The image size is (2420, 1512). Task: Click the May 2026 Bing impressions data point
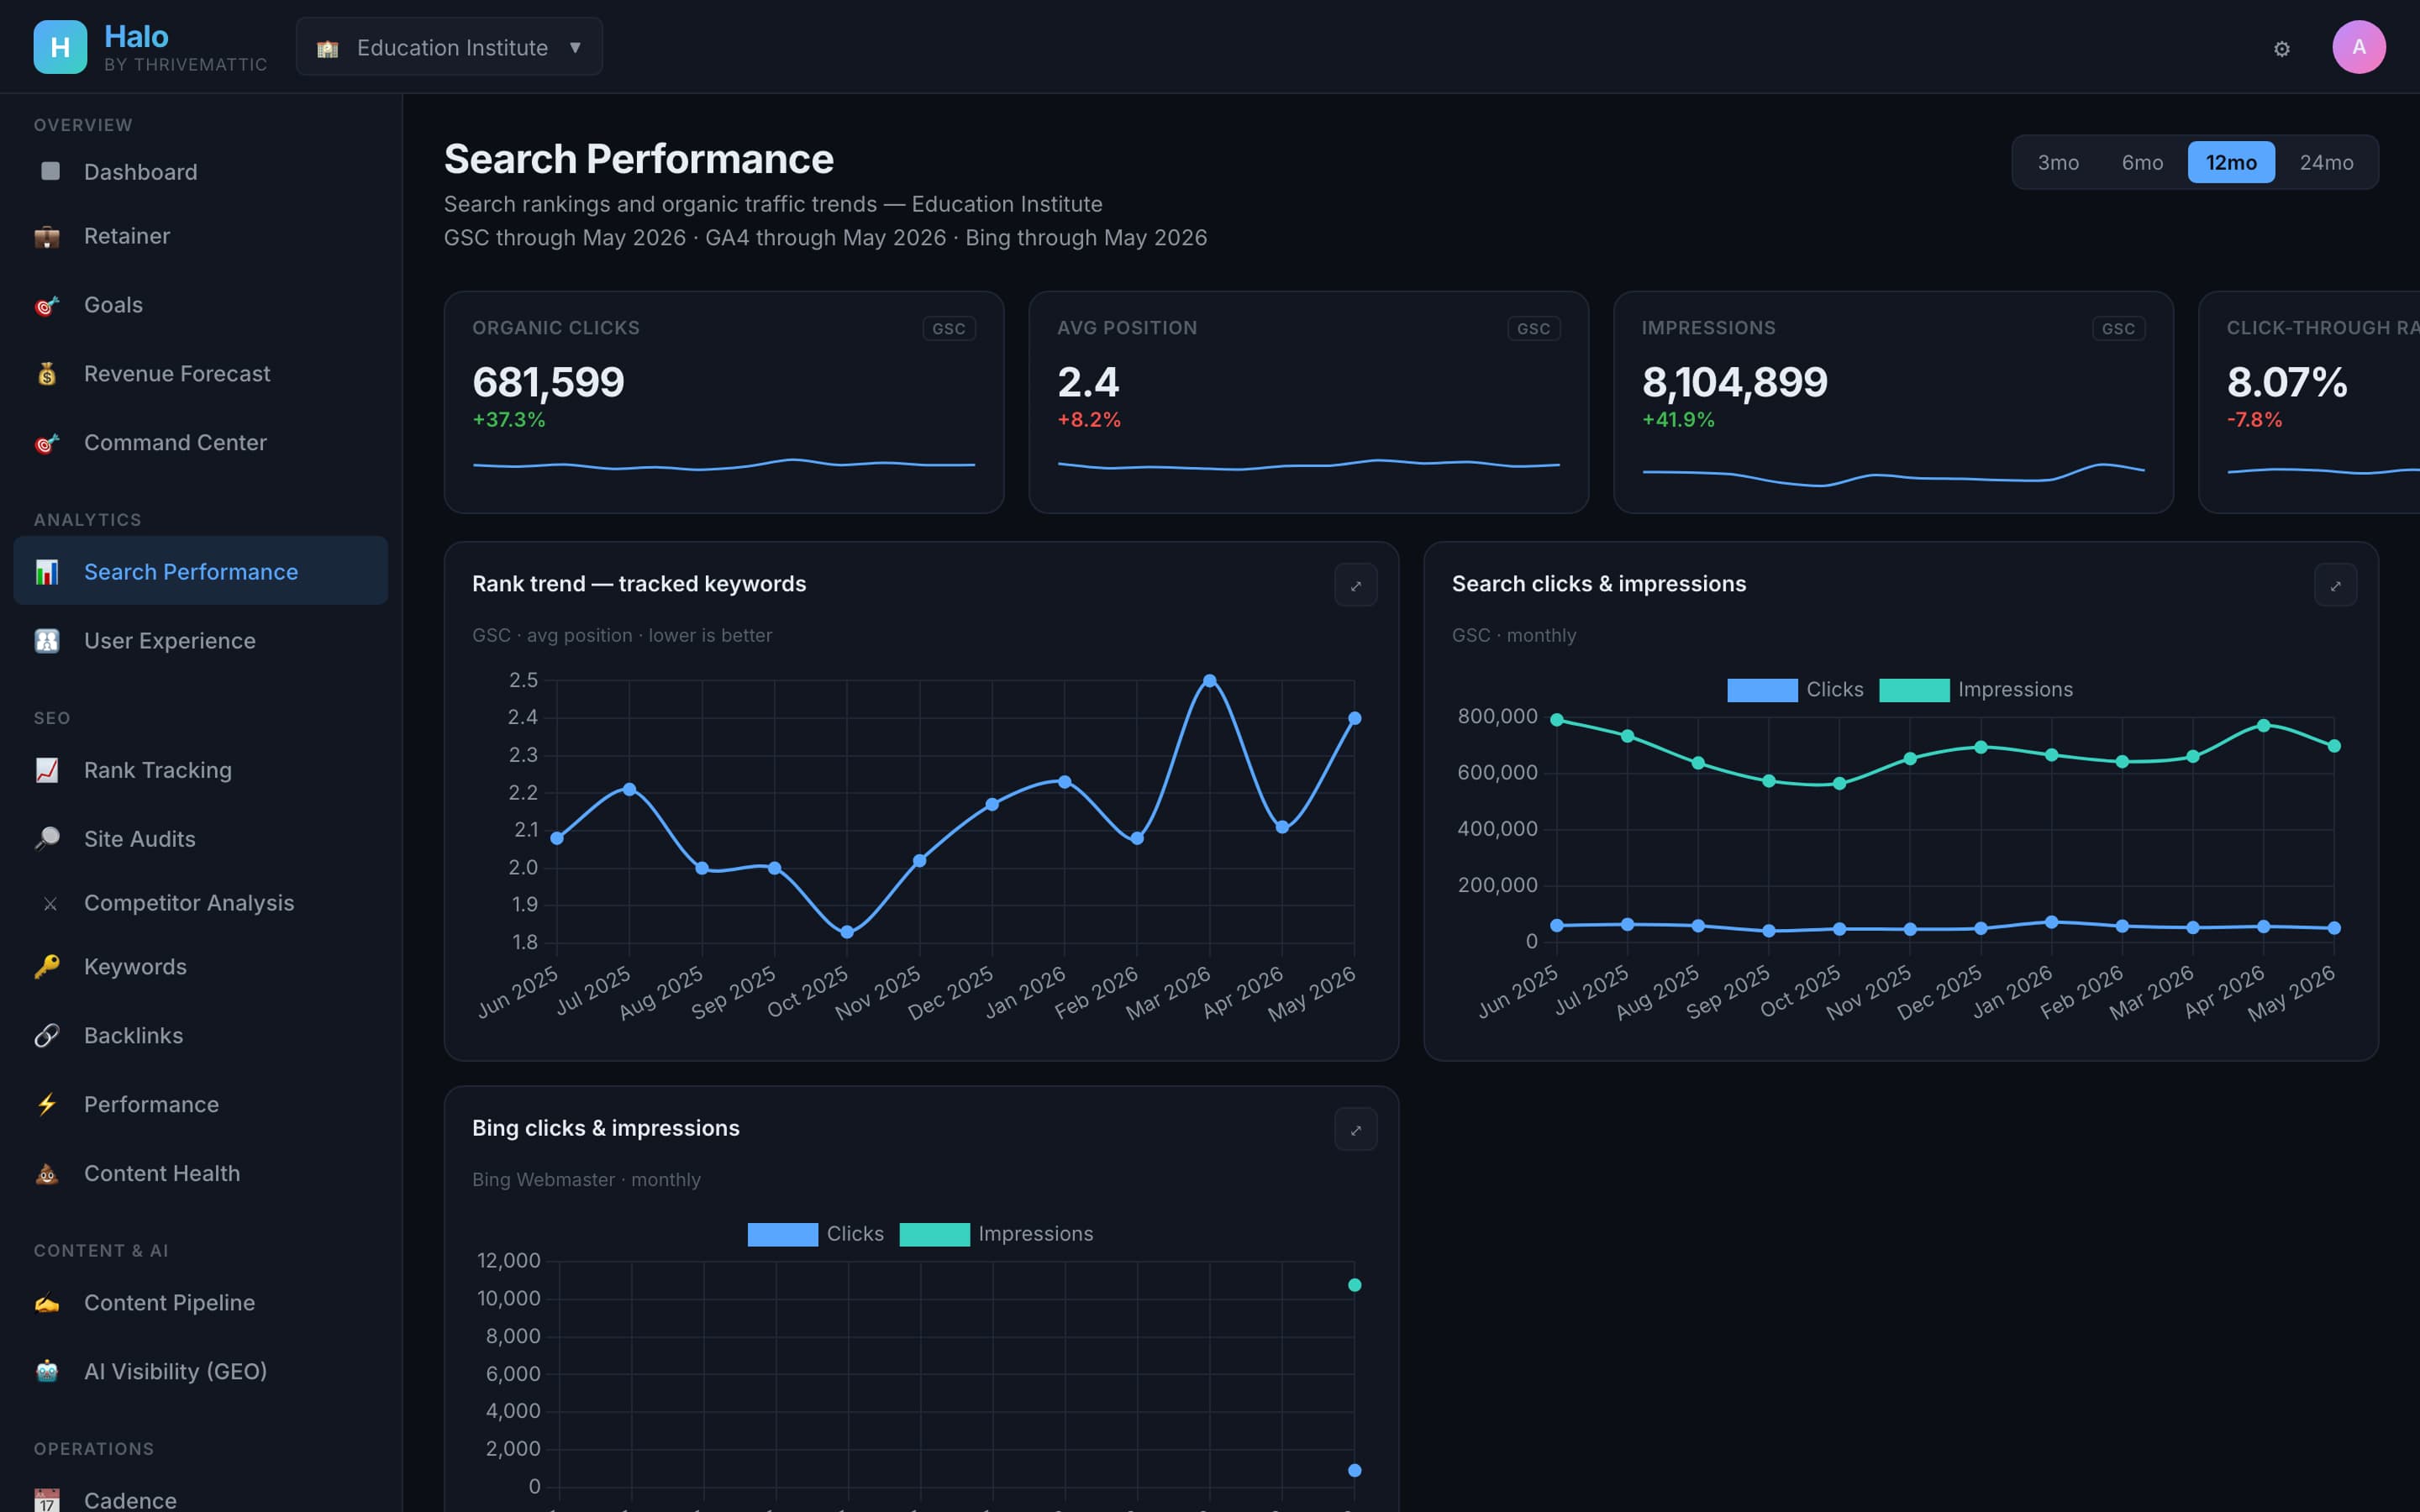(x=1354, y=1285)
